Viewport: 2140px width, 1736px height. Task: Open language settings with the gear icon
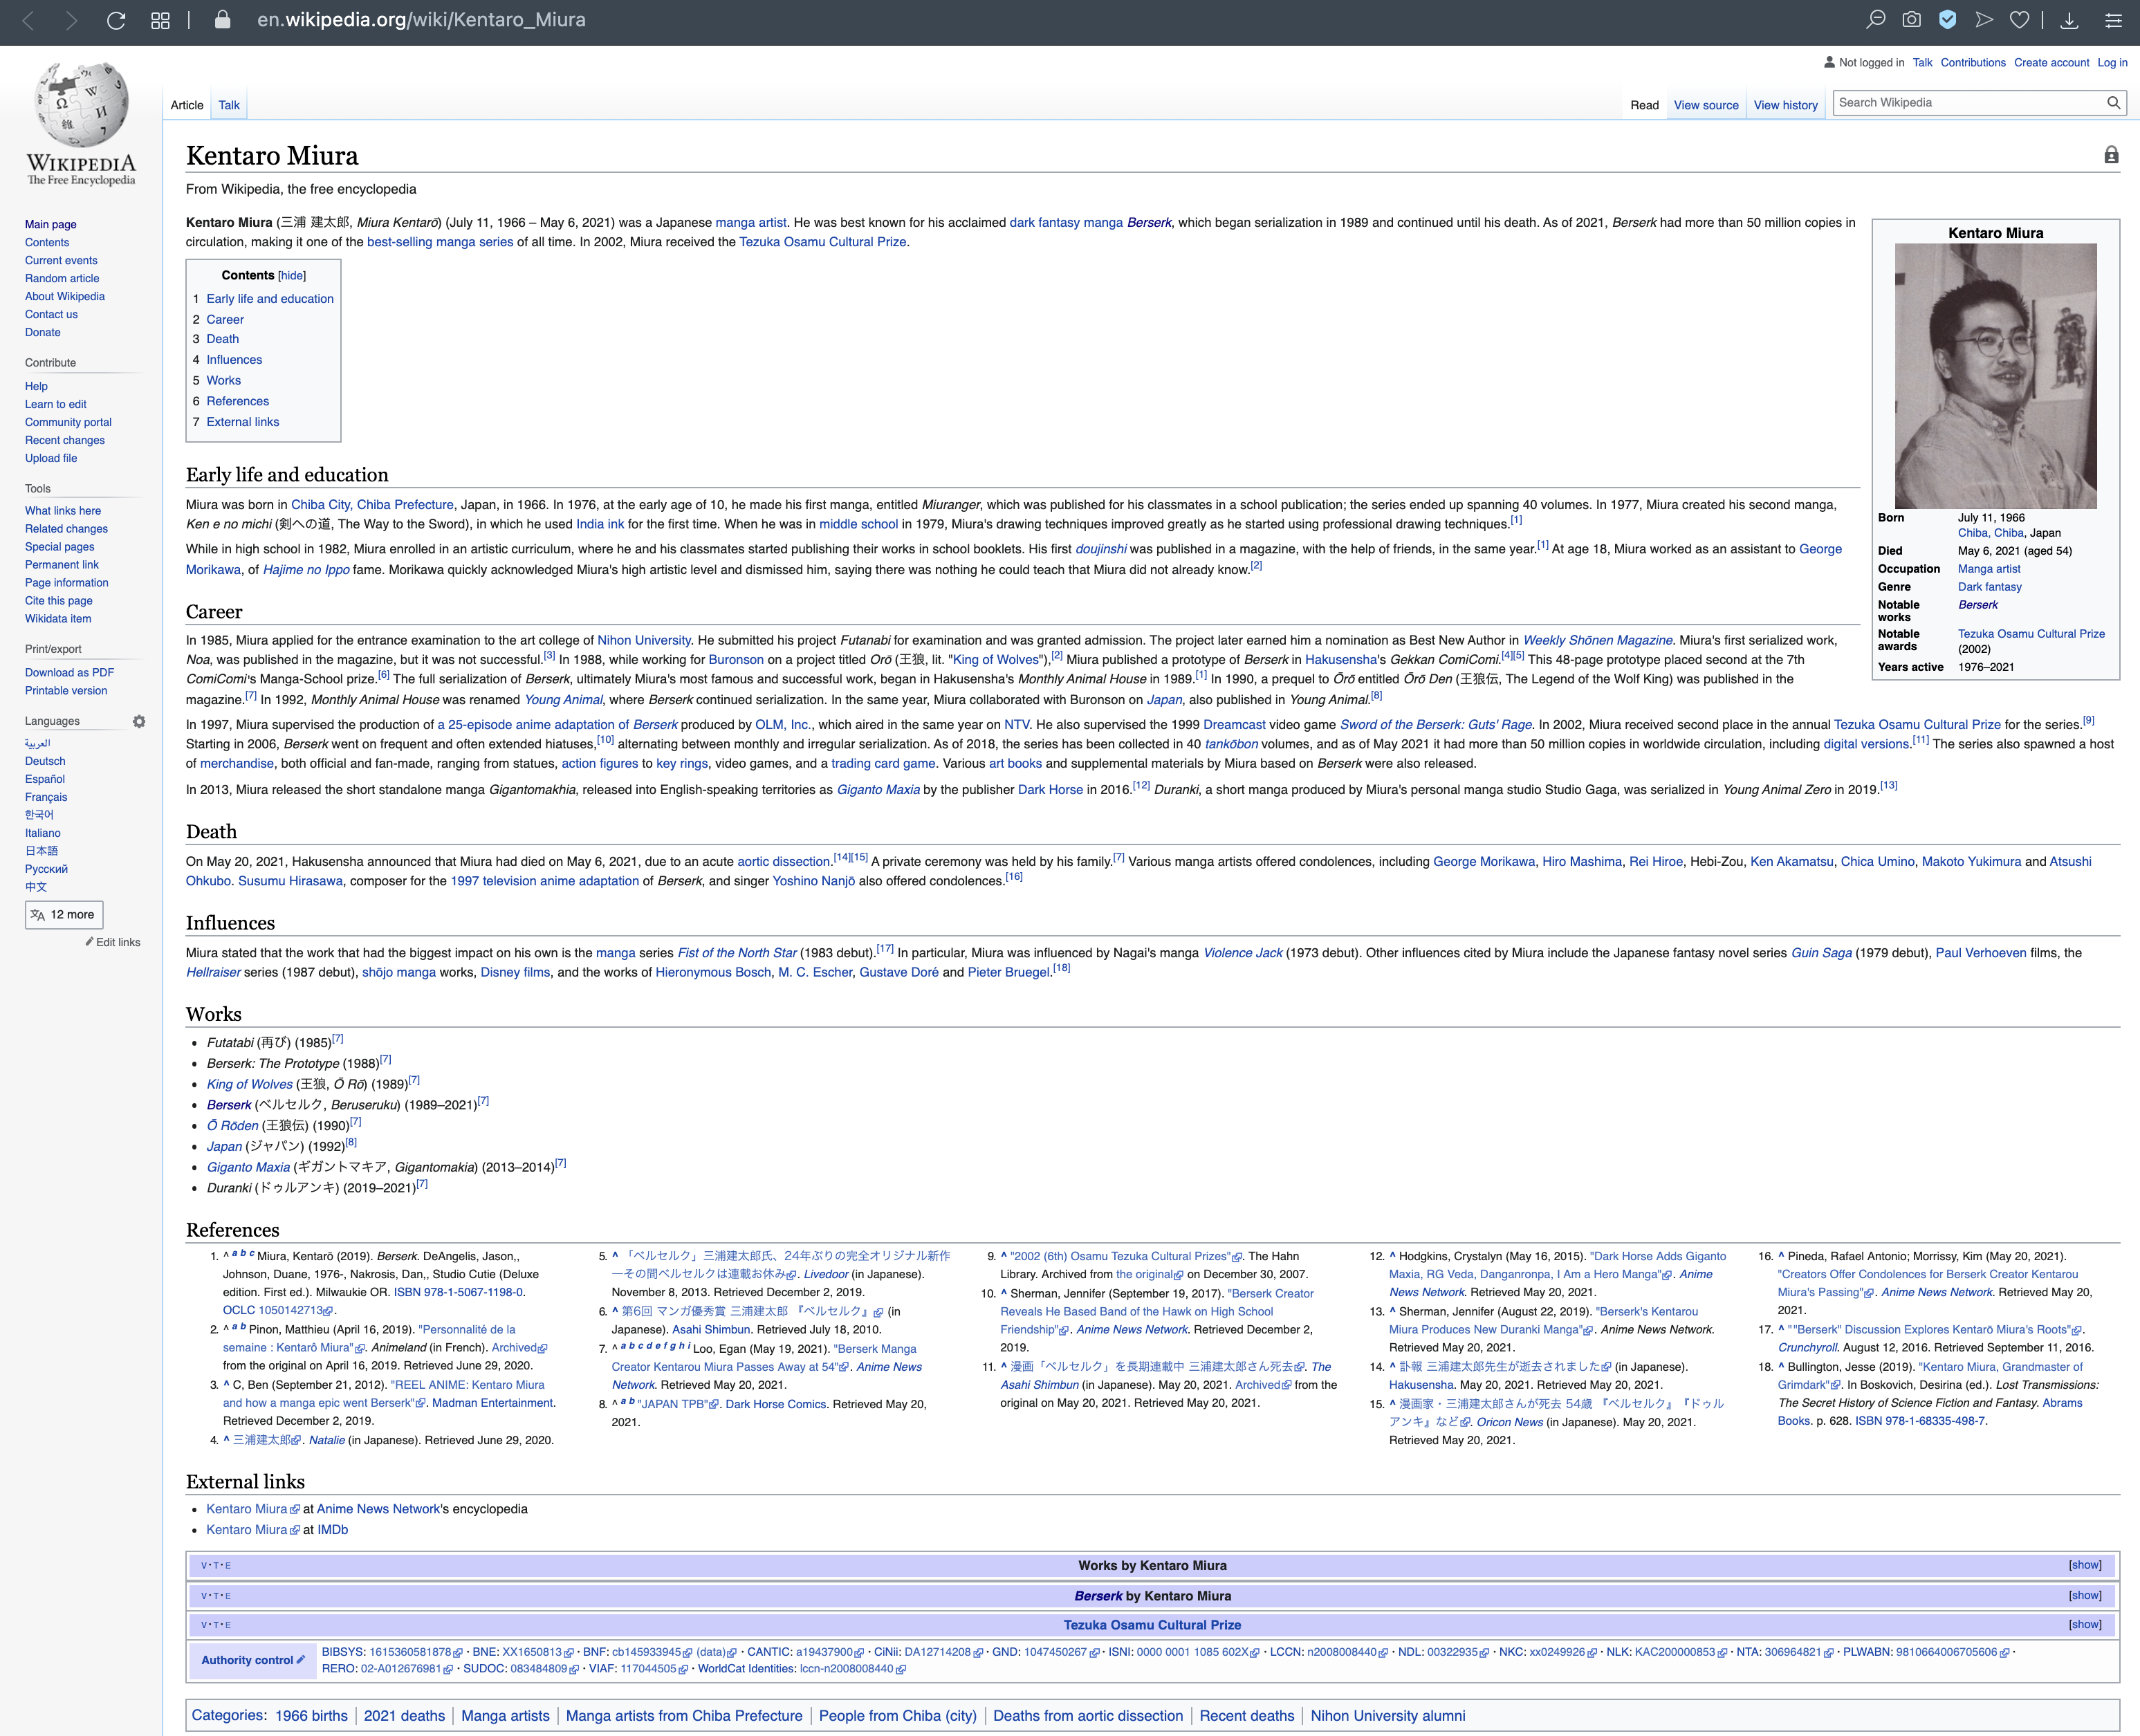pyautogui.click(x=139, y=721)
